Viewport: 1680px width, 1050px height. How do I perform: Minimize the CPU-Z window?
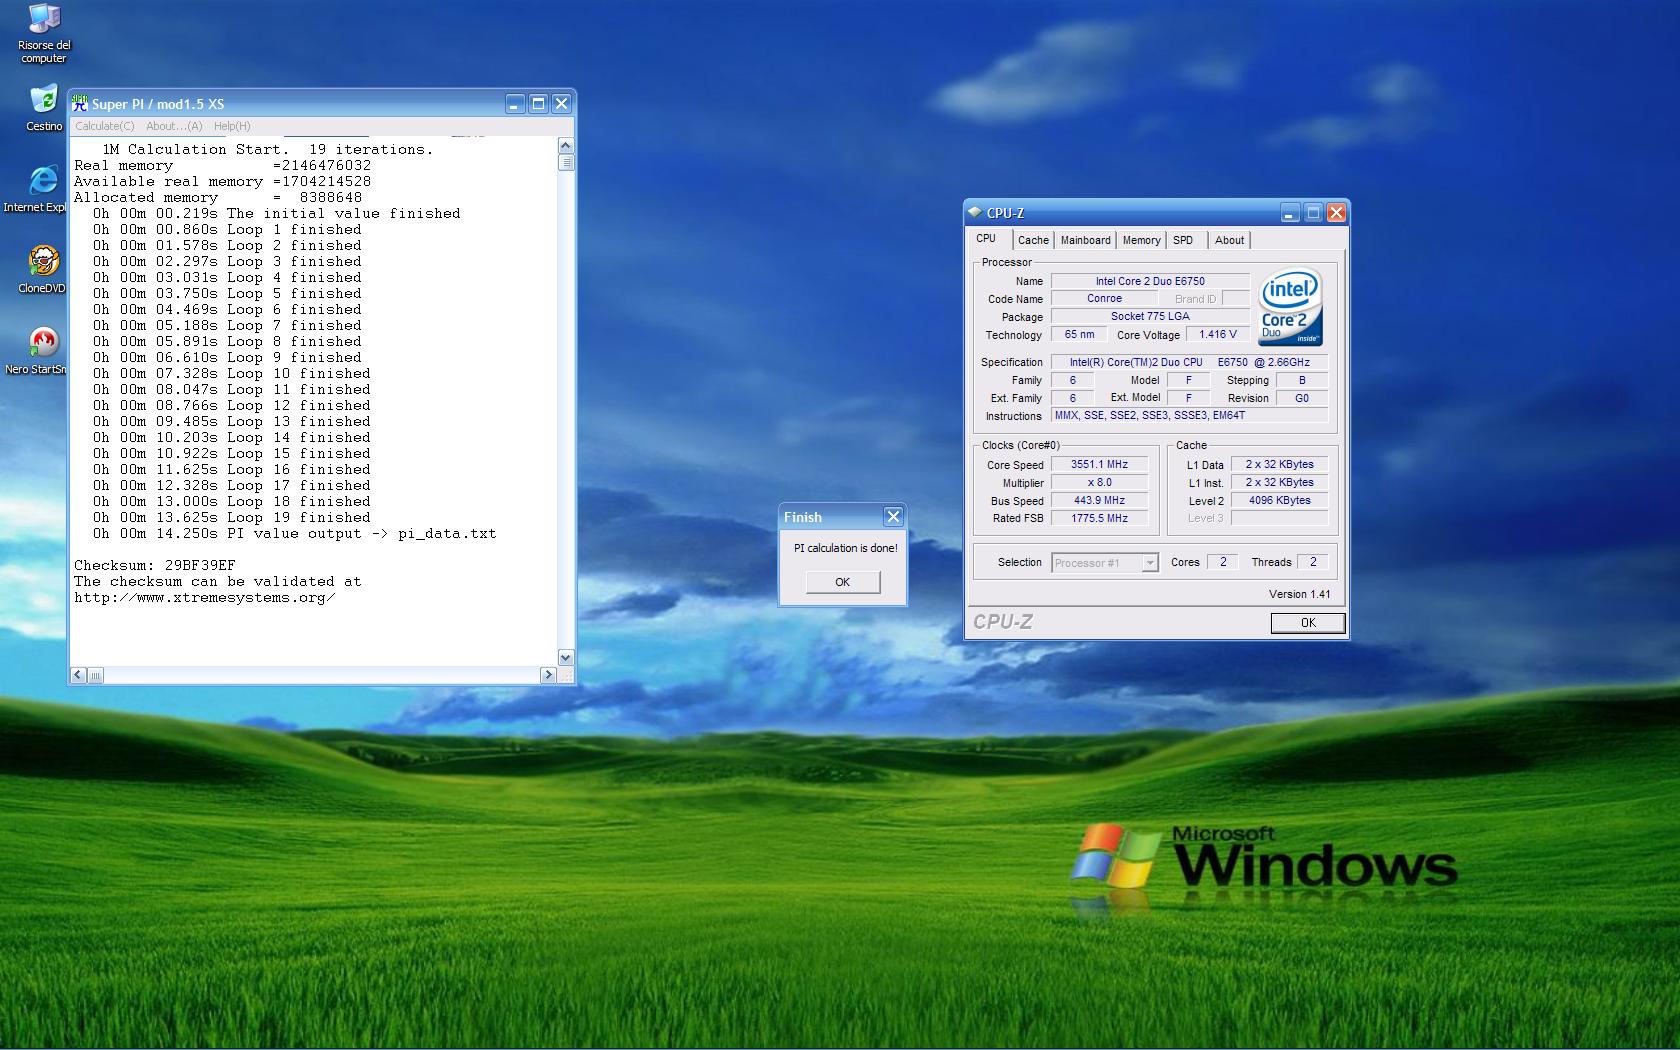tap(1290, 212)
